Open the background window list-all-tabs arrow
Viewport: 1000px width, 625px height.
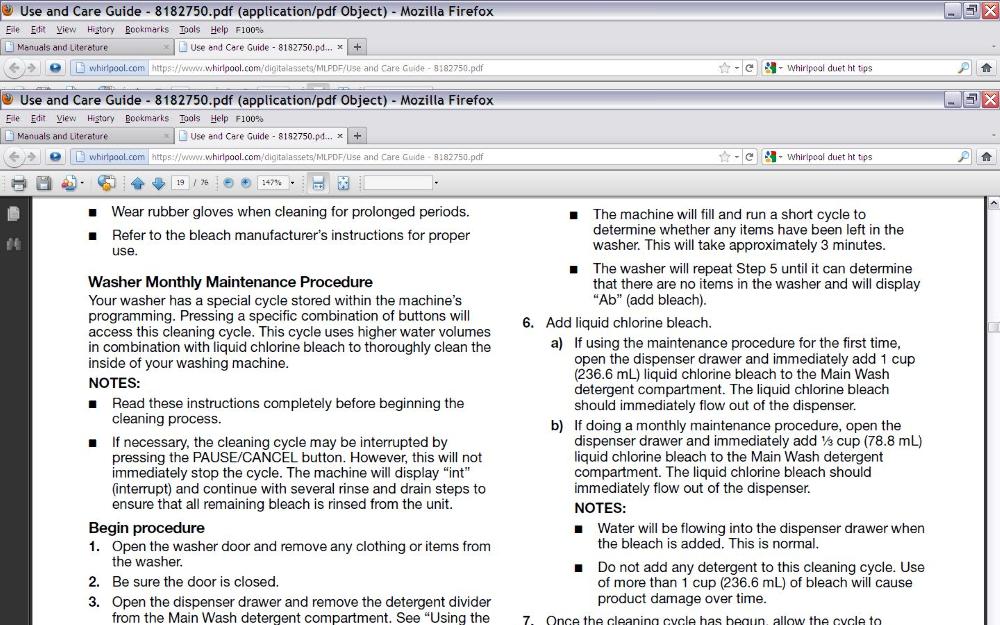[x=994, y=47]
